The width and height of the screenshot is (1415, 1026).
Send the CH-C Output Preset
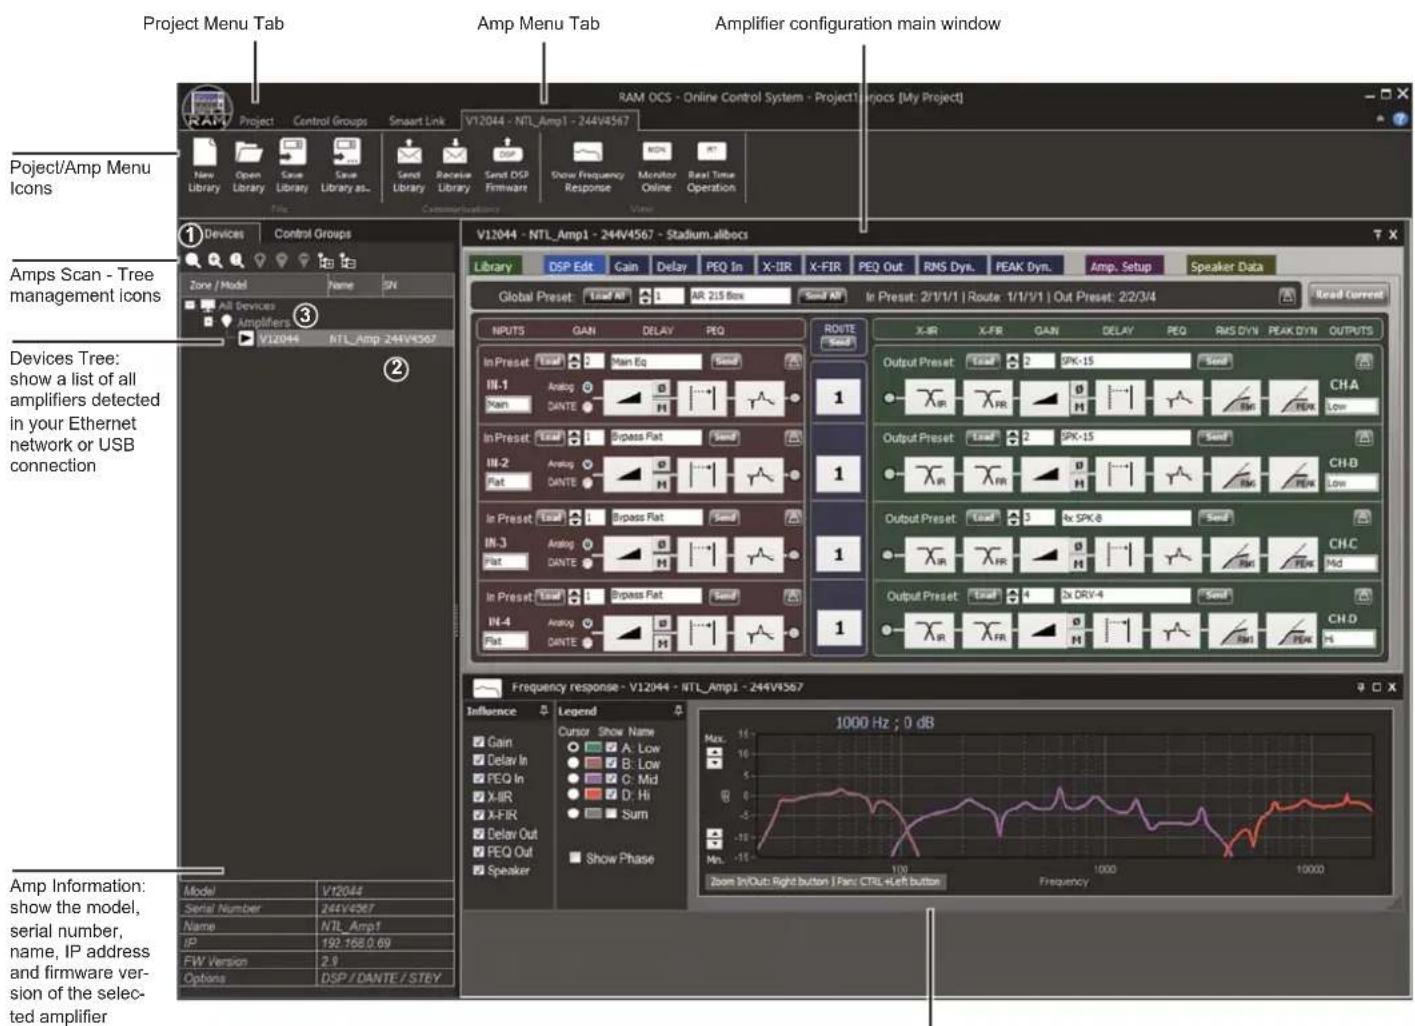pos(1215,517)
